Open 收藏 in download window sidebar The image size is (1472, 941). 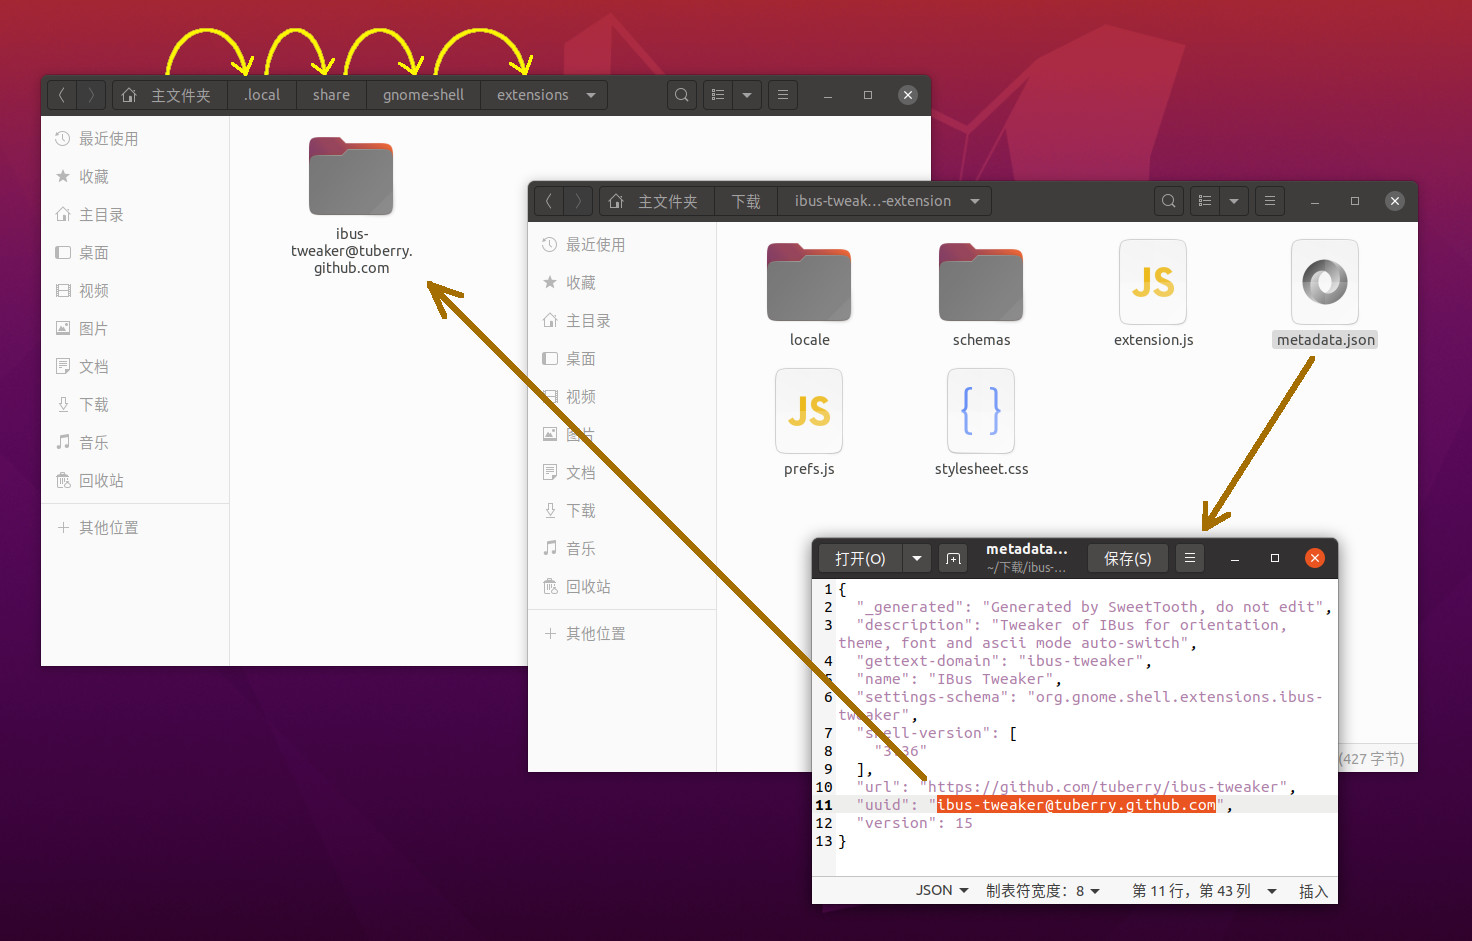point(622,283)
